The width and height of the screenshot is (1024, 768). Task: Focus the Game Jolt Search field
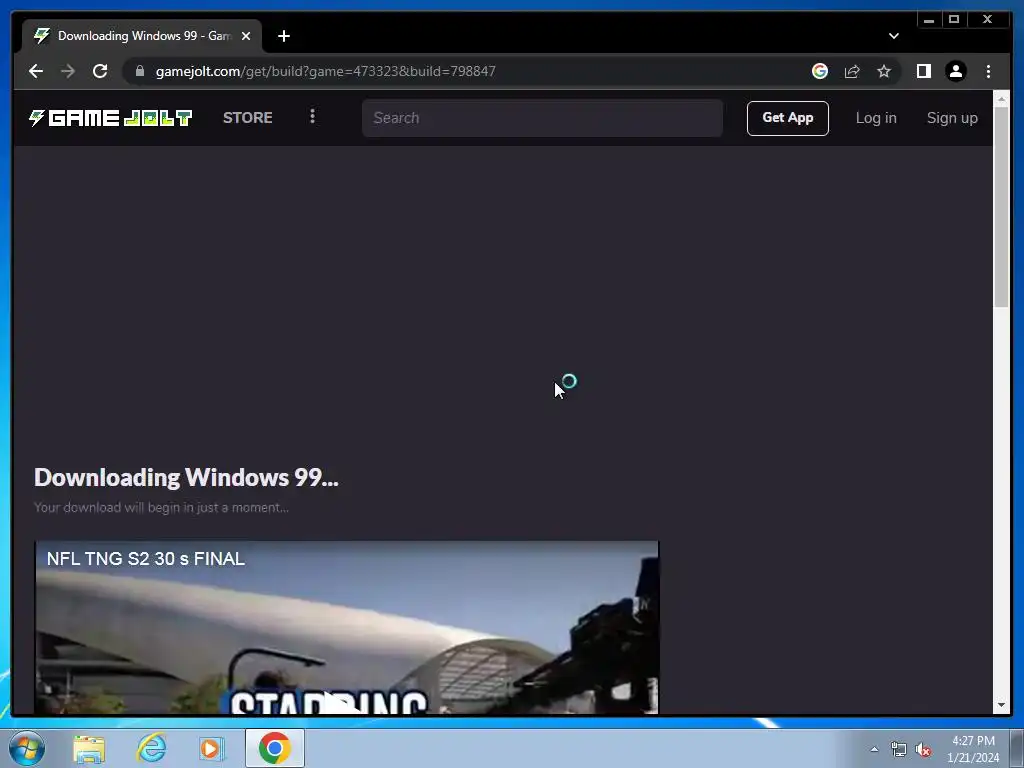tap(542, 118)
